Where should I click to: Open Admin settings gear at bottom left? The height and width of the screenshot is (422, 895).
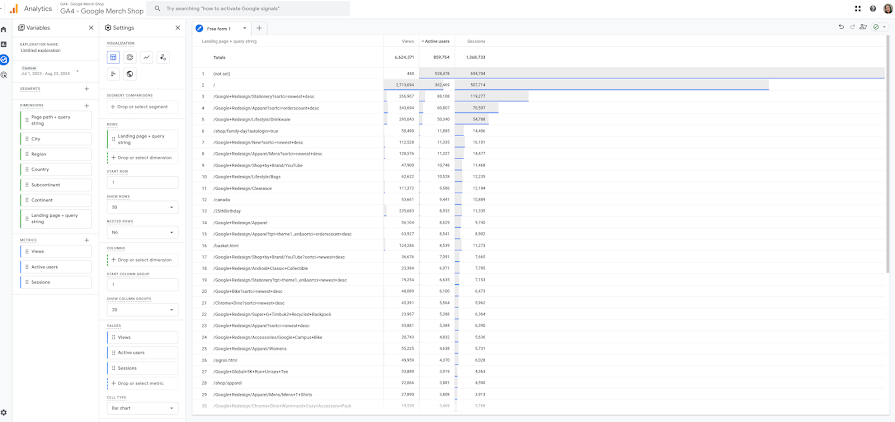click(4, 412)
